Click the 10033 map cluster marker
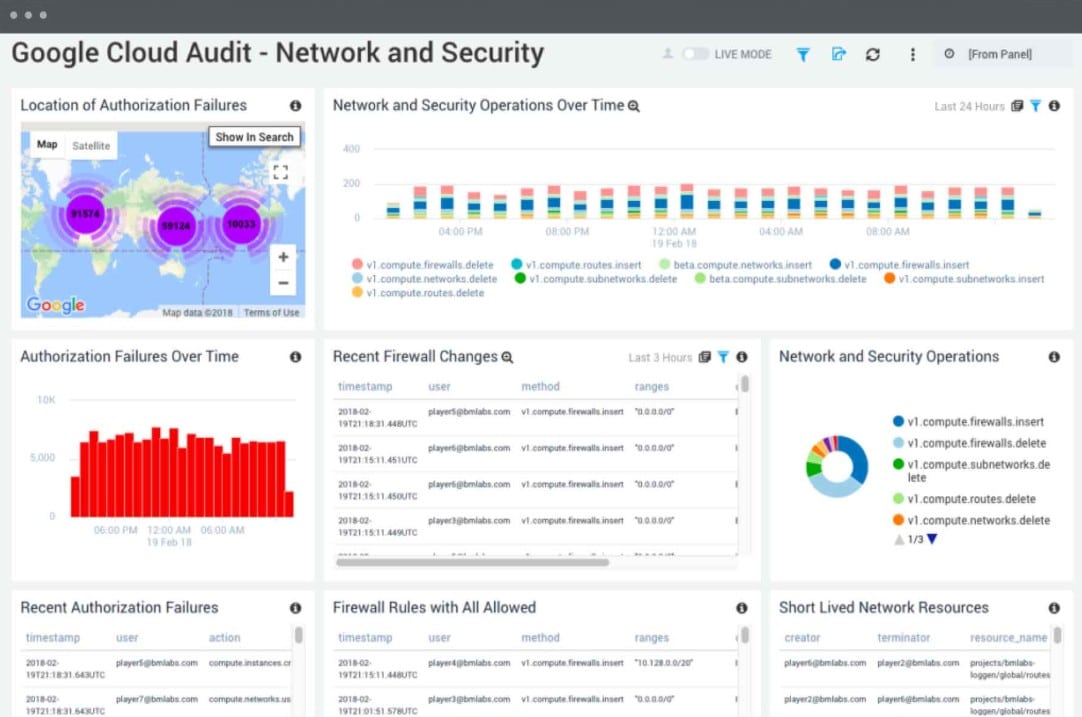 (241, 224)
